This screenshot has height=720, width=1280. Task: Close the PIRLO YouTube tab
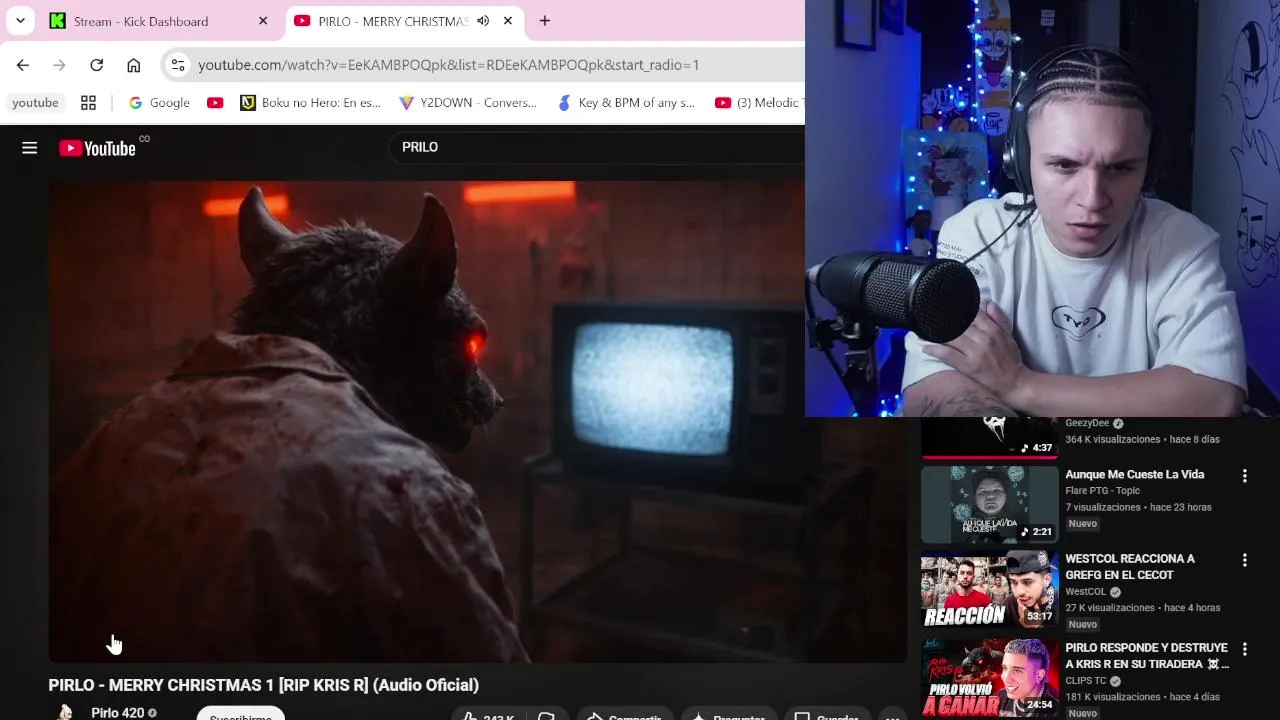tap(508, 21)
